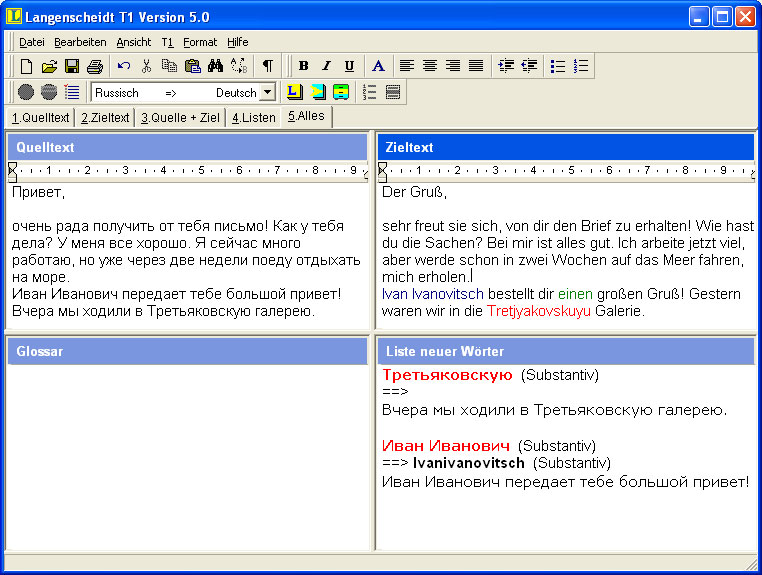Close the Langenscheidt T1 window

coord(745,17)
